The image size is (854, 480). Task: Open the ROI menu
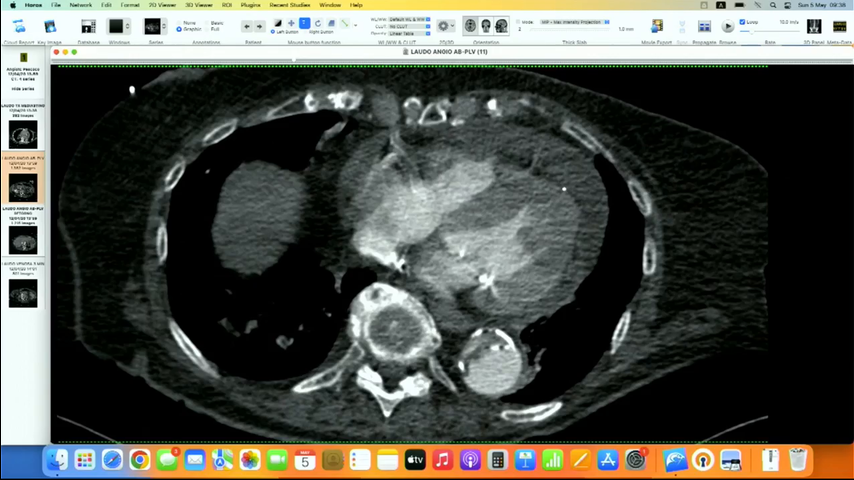[227, 5]
